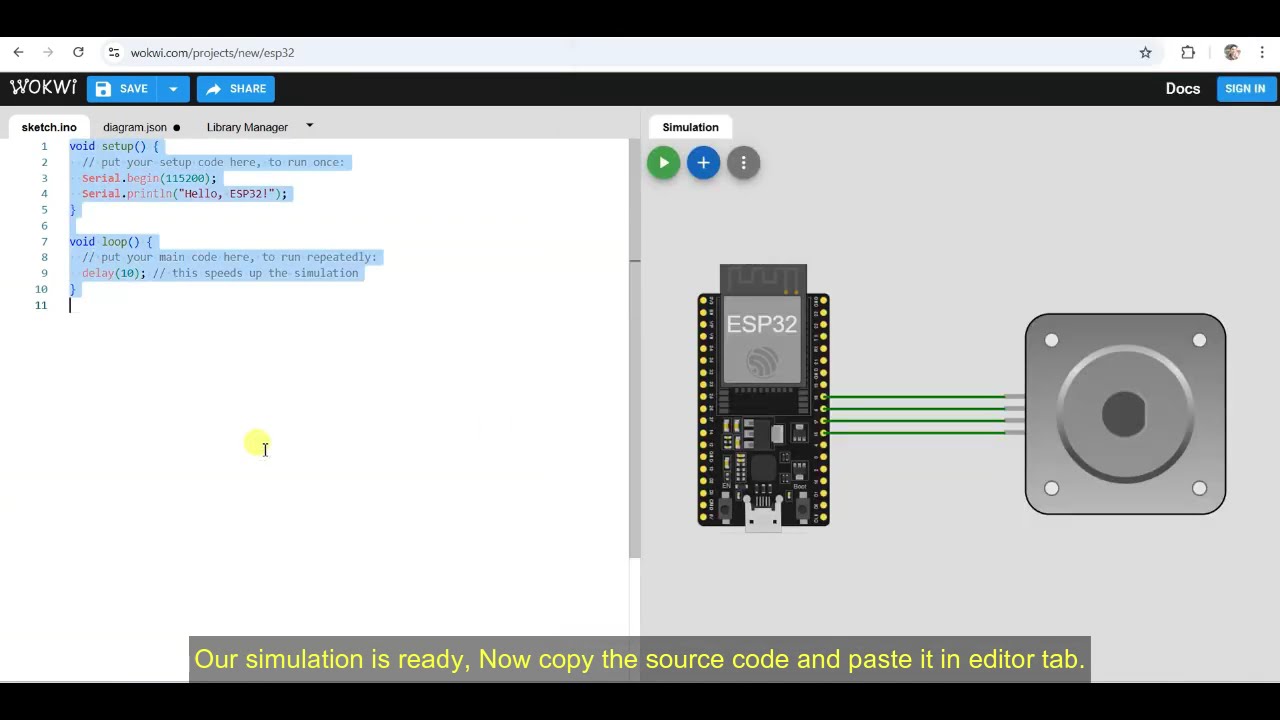Click the main code comment line
This screenshot has height=720, width=1280.
(x=228, y=257)
